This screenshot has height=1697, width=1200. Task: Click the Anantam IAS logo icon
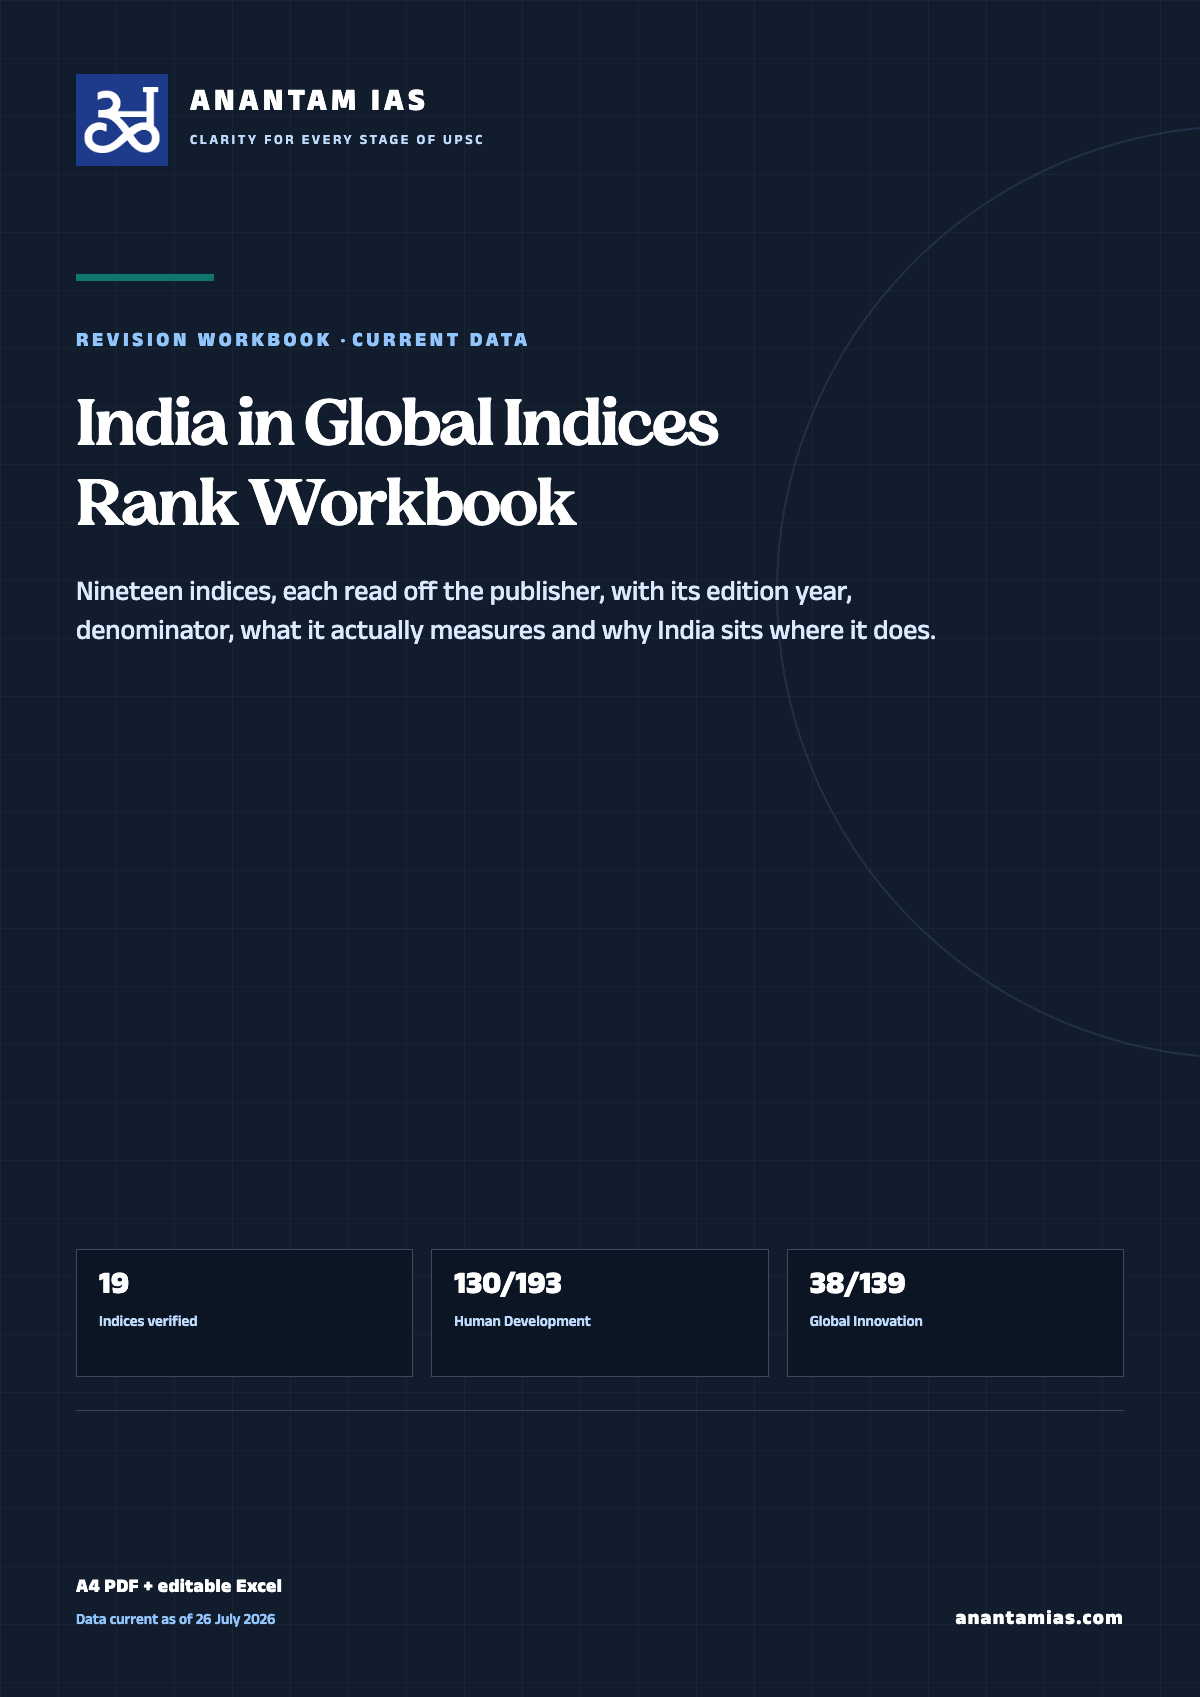pyautogui.click(x=122, y=120)
